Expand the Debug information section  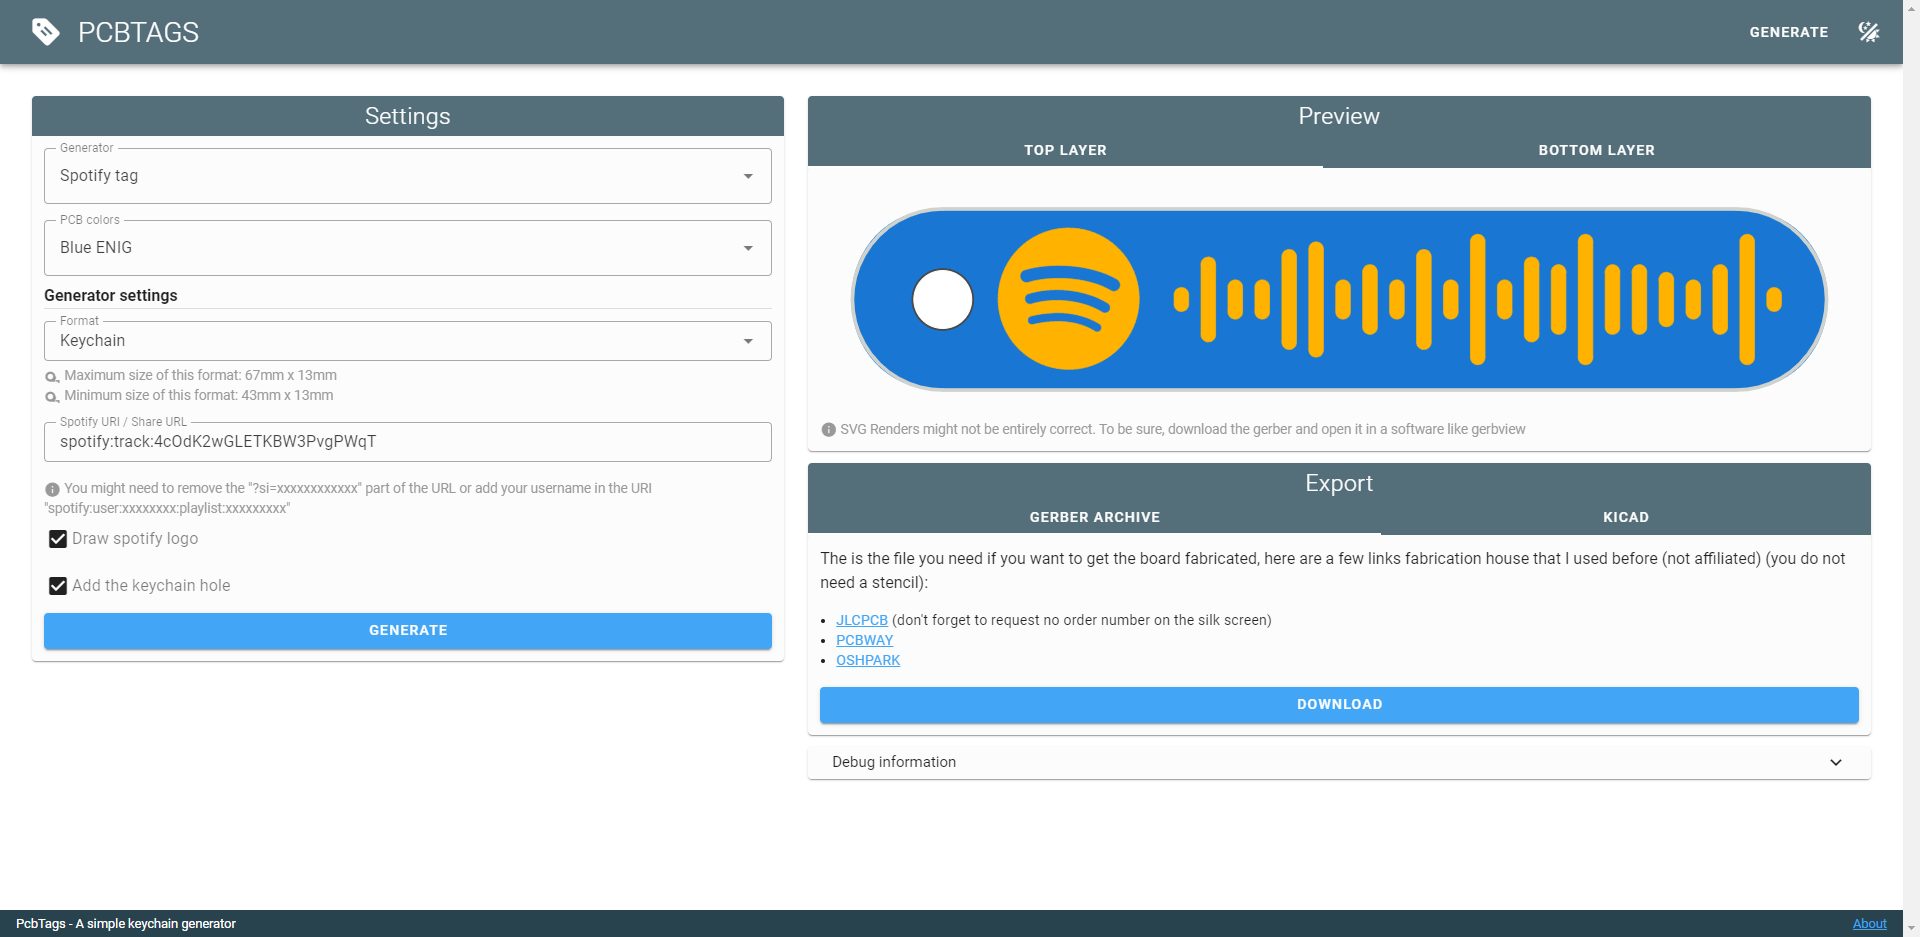(1338, 762)
